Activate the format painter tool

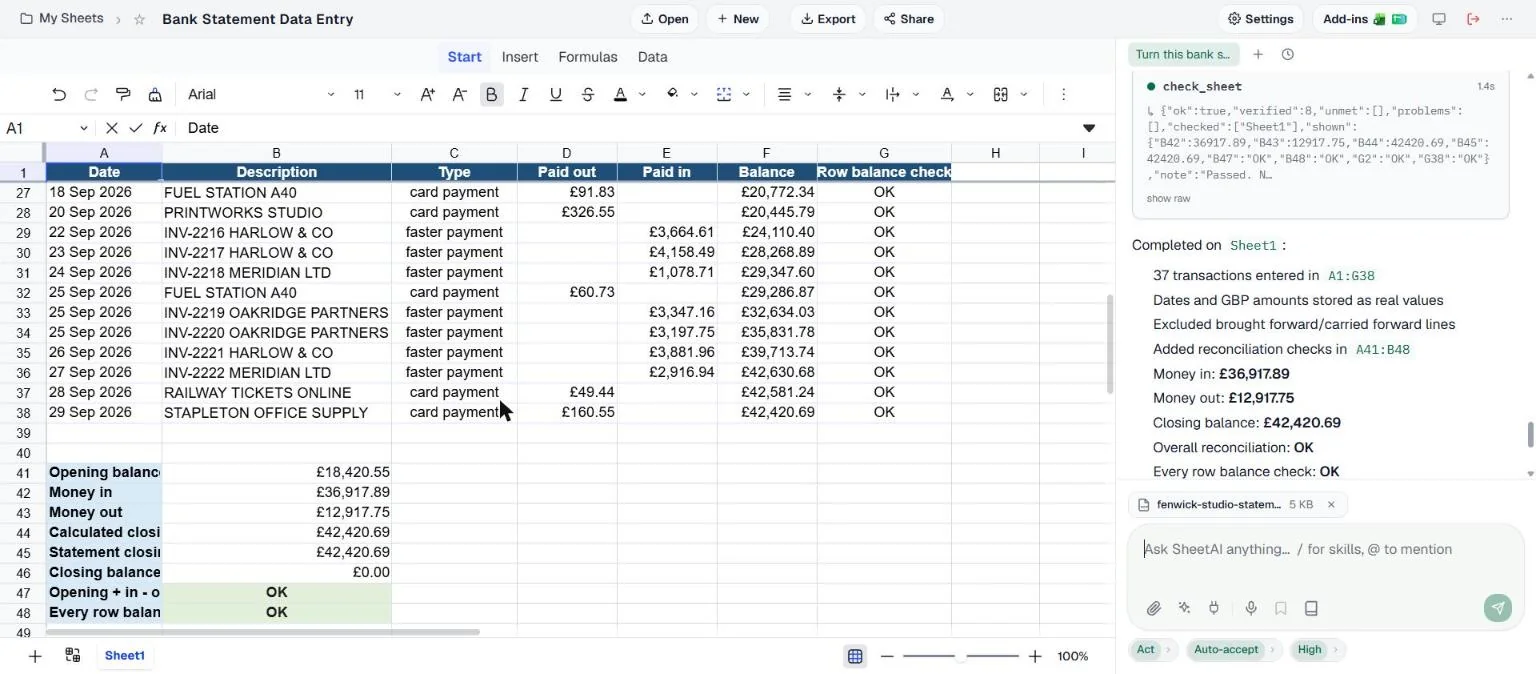(x=123, y=94)
